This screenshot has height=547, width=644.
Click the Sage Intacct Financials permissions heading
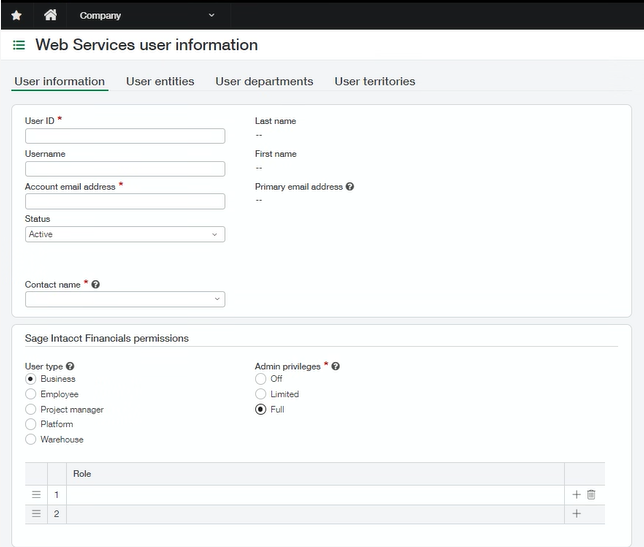pos(107,338)
